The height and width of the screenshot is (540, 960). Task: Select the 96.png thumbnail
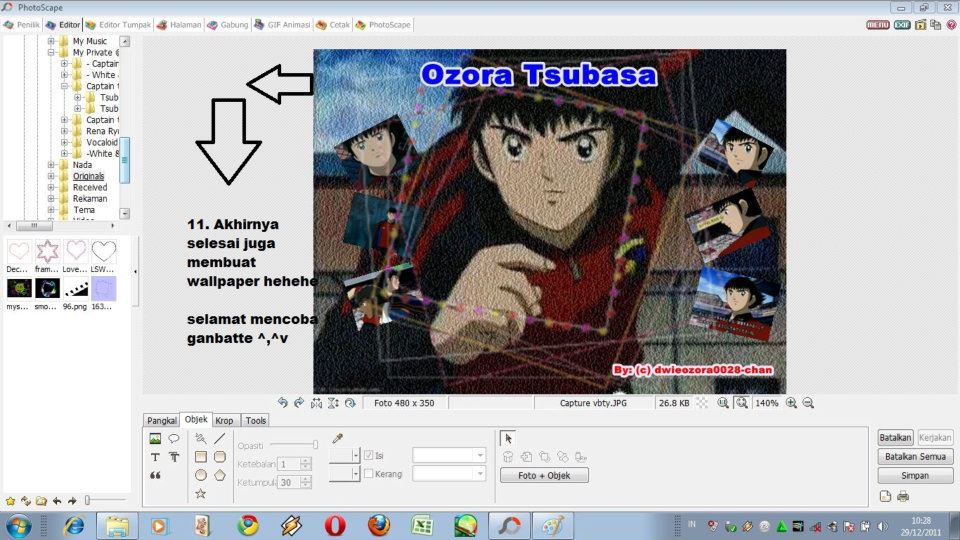pos(75,288)
